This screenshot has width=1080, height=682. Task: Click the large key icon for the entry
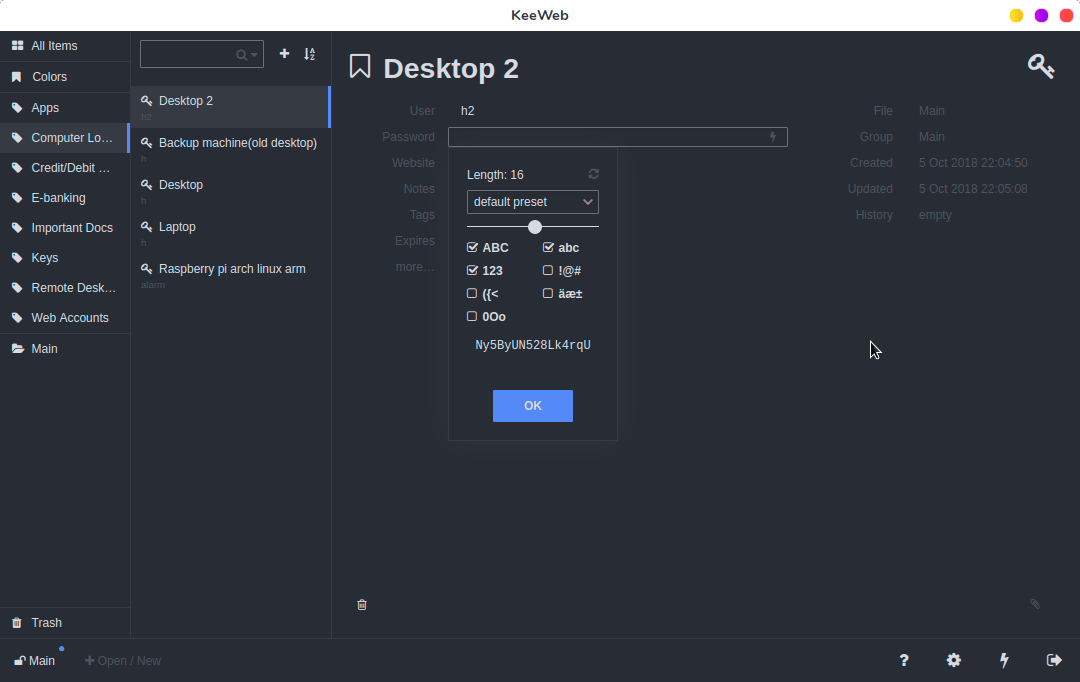pyautogui.click(x=1040, y=67)
